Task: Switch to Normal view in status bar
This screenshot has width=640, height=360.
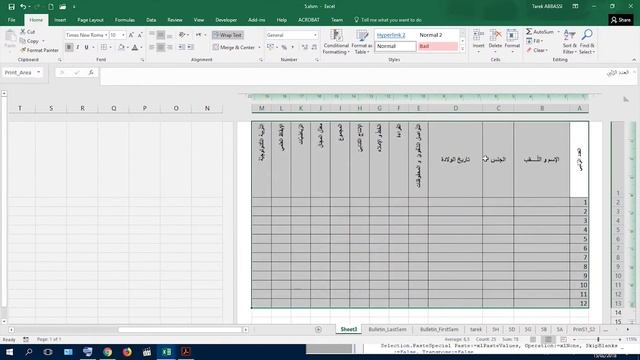Action: coord(533,340)
